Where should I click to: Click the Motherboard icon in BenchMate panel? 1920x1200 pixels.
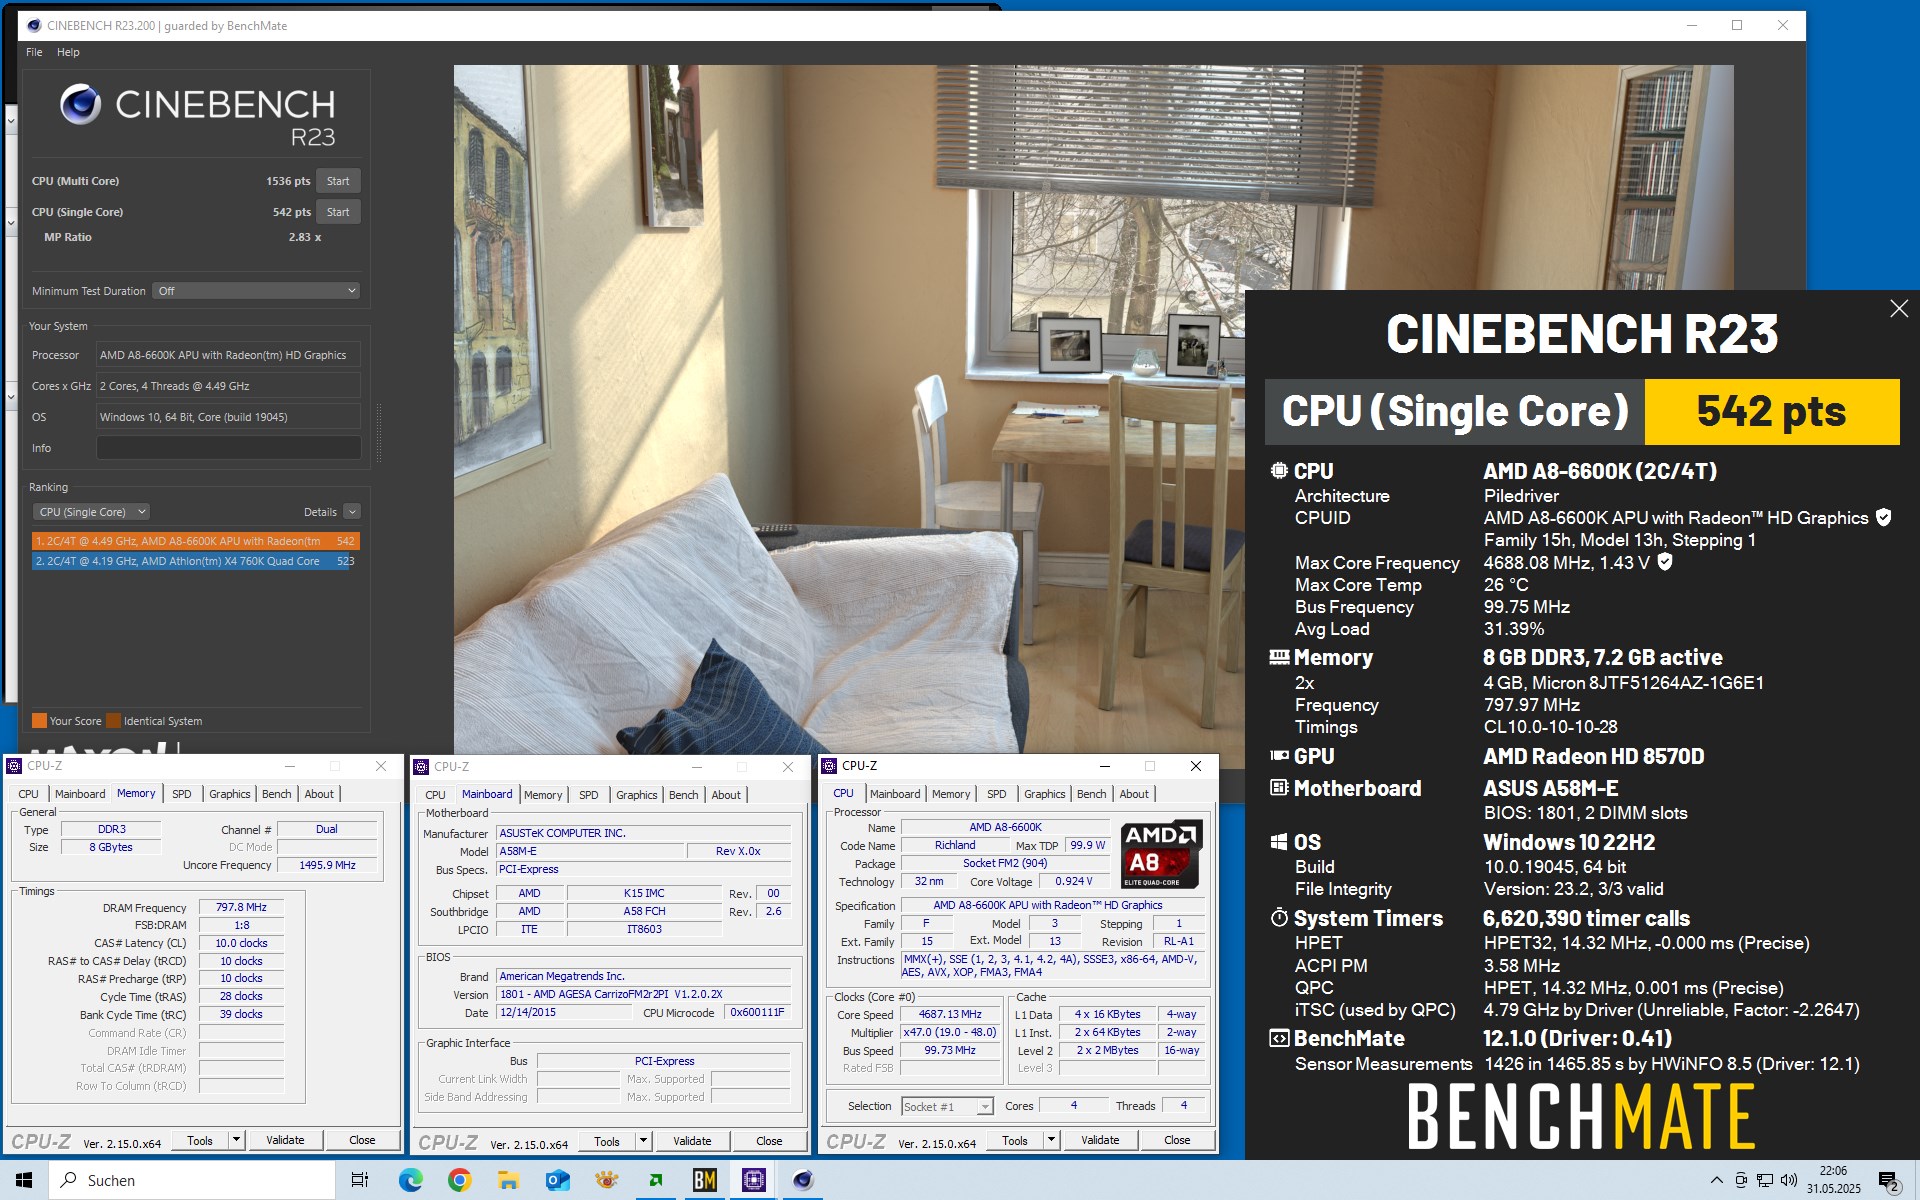point(1279,788)
